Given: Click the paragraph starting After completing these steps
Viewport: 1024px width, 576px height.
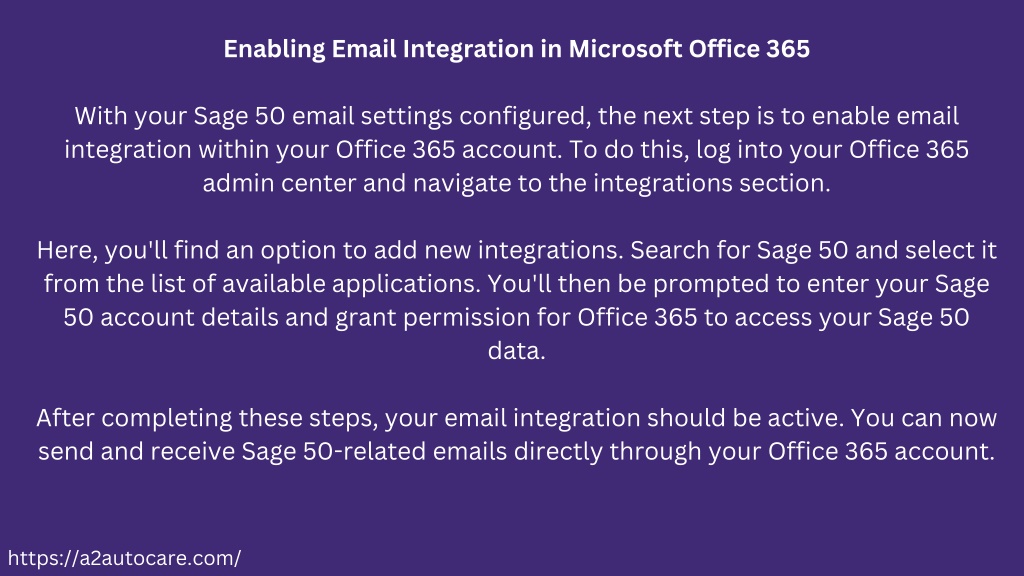Looking at the screenshot, I should pyautogui.click(x=517, y=434).
